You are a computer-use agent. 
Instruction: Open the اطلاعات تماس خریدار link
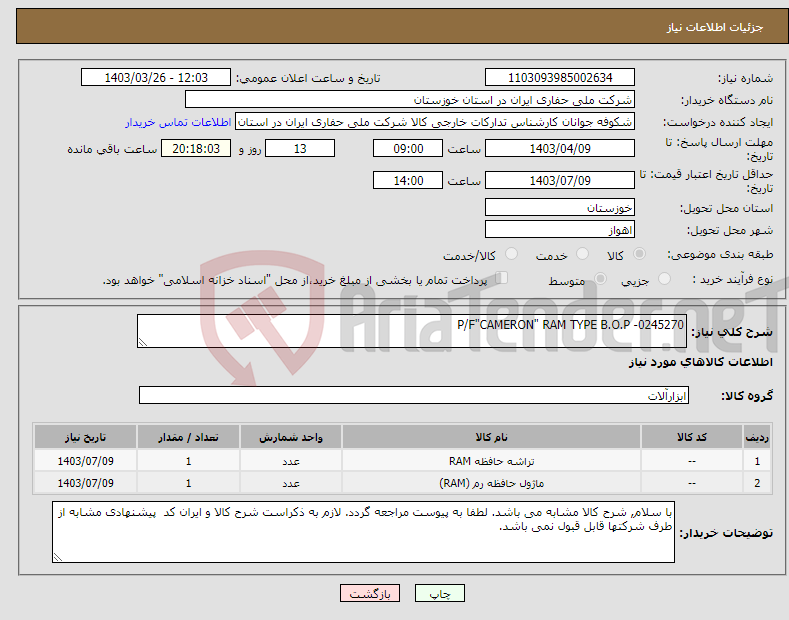tap(178, 122)
